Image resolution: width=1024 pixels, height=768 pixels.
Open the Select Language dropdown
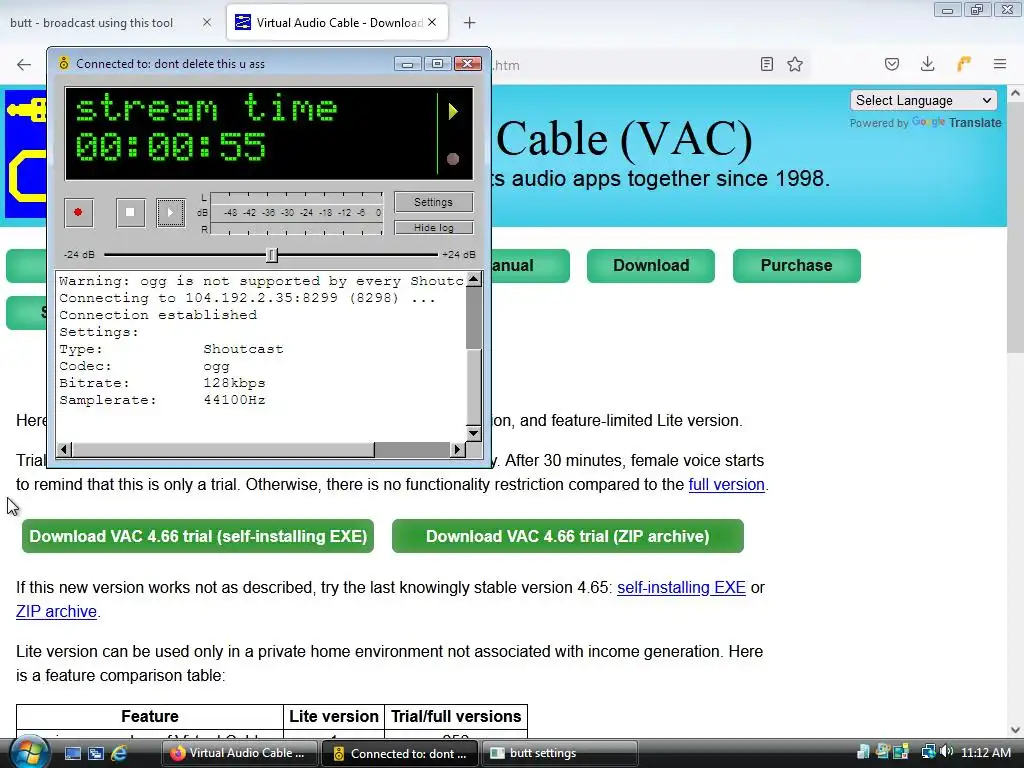click(923, 101)
